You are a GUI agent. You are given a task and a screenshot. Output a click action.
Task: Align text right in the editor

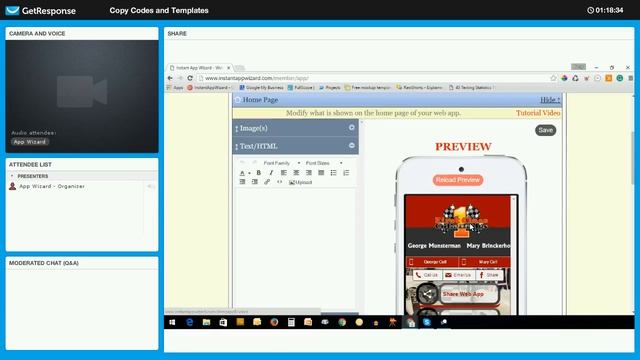coord(309,173)
